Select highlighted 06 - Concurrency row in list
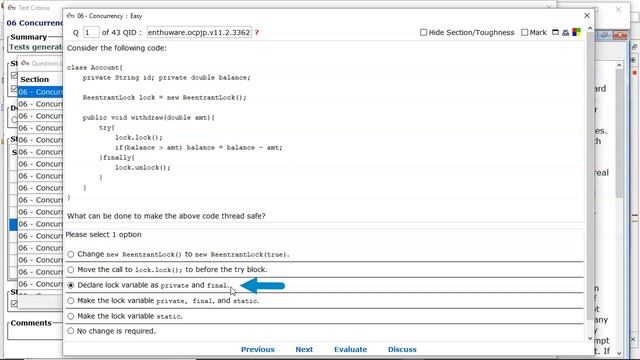The width and height of the screenshot is (640, 360). click(x=40, y=92)
